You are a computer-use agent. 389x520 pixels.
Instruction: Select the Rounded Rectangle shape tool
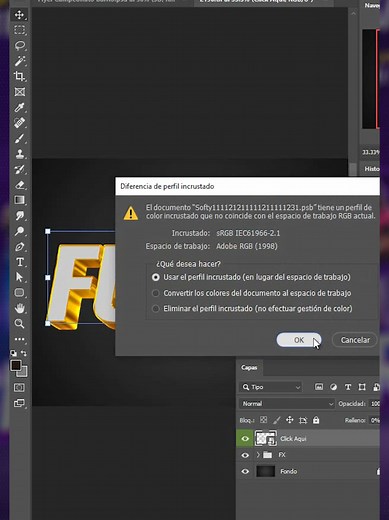click(x=19, y=293)
